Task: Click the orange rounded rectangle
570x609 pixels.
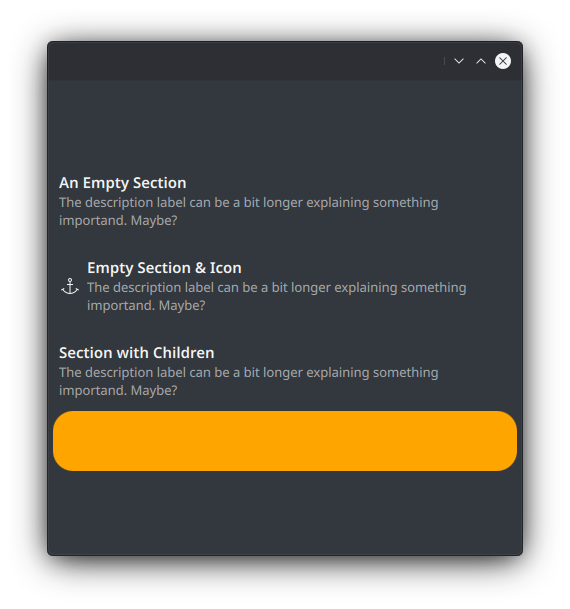Action: (285, 441)
